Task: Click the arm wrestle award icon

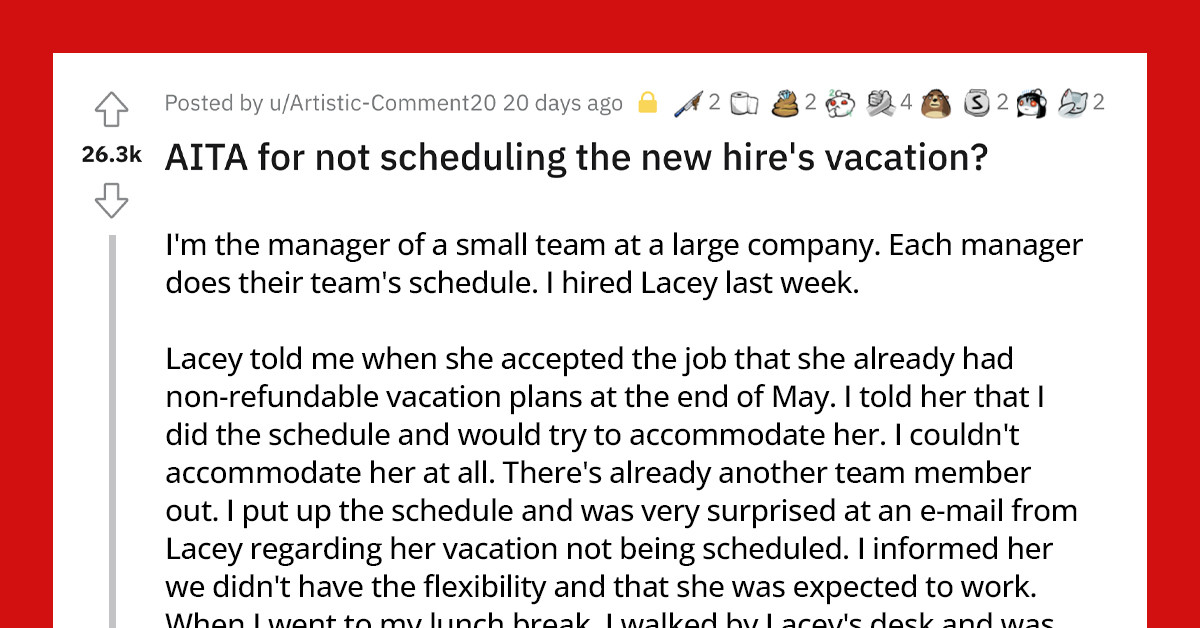Action: coord(878,102)
